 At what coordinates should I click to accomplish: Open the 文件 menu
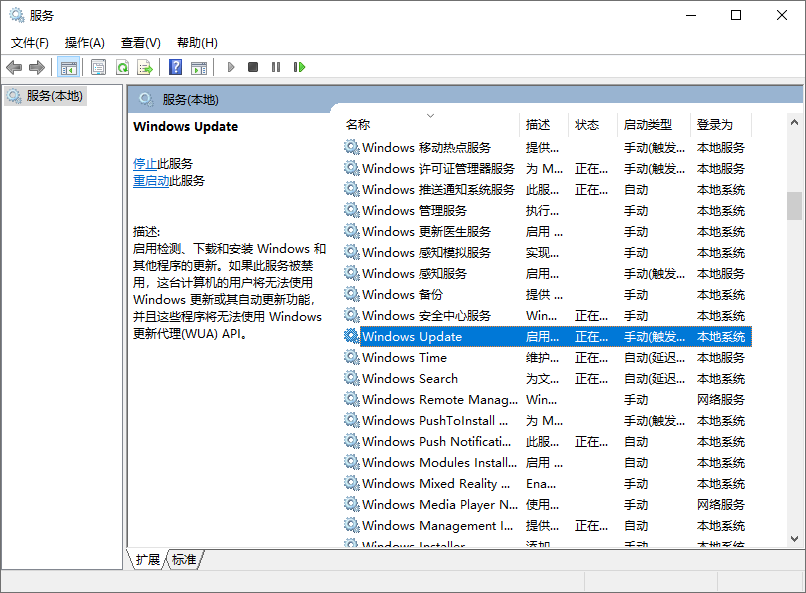point(30,42)
